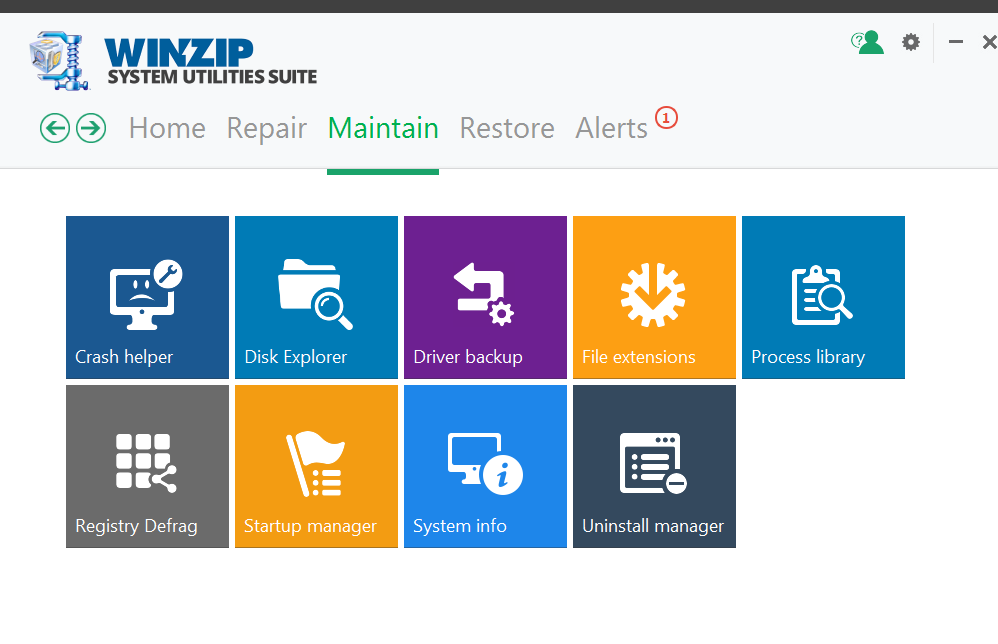
Task: Open the help and support user icon
Action: pos(868,43)
